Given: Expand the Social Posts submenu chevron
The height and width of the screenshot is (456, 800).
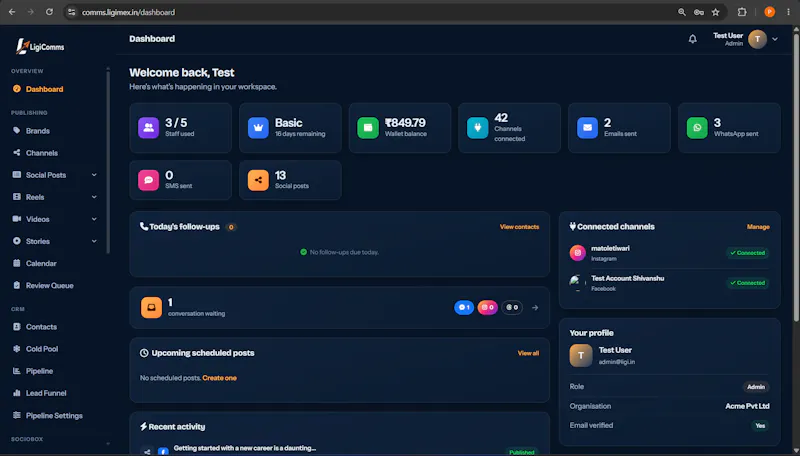Looking at the screenshot, I should click(94, 175).
